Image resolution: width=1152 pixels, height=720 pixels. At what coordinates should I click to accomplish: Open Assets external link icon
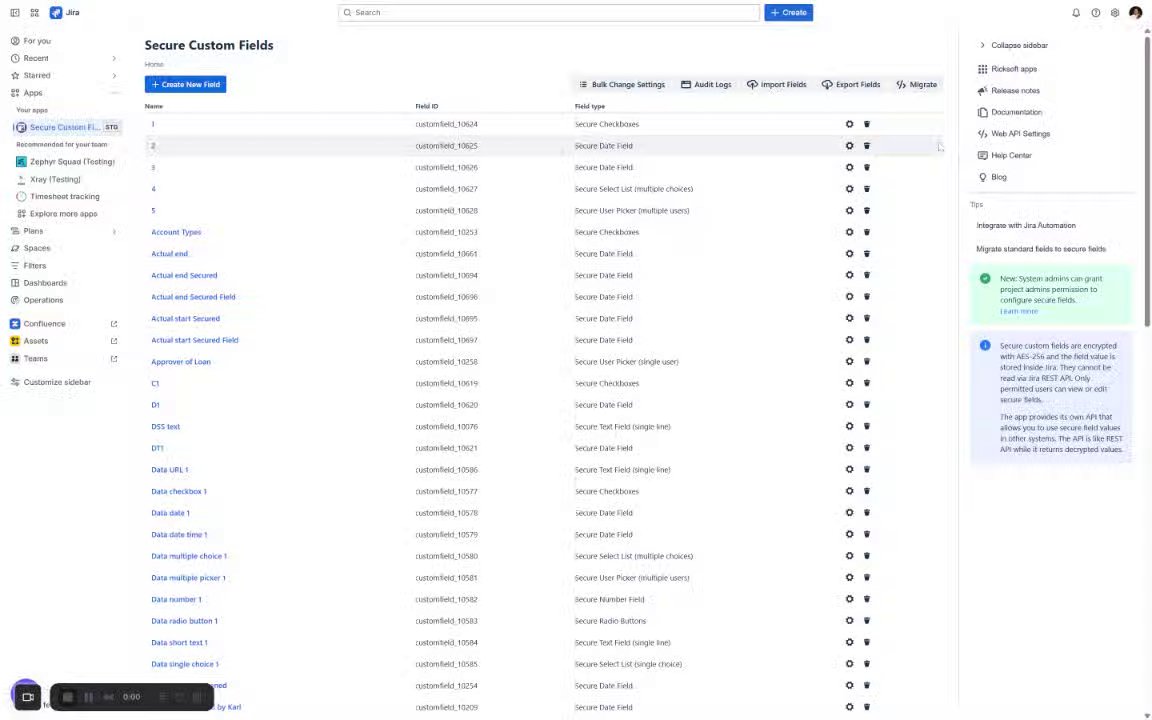114,341
